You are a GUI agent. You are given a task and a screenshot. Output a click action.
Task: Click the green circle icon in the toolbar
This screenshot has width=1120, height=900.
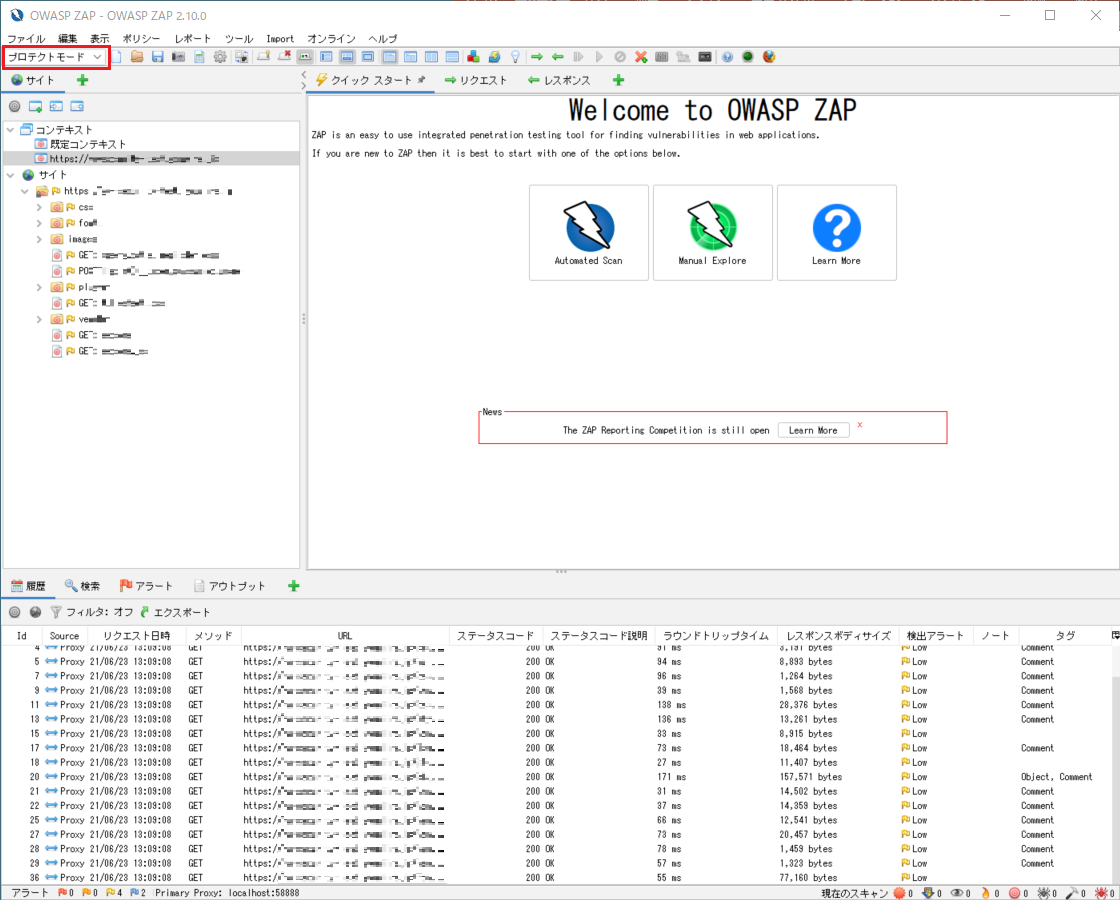pos(748,57)
